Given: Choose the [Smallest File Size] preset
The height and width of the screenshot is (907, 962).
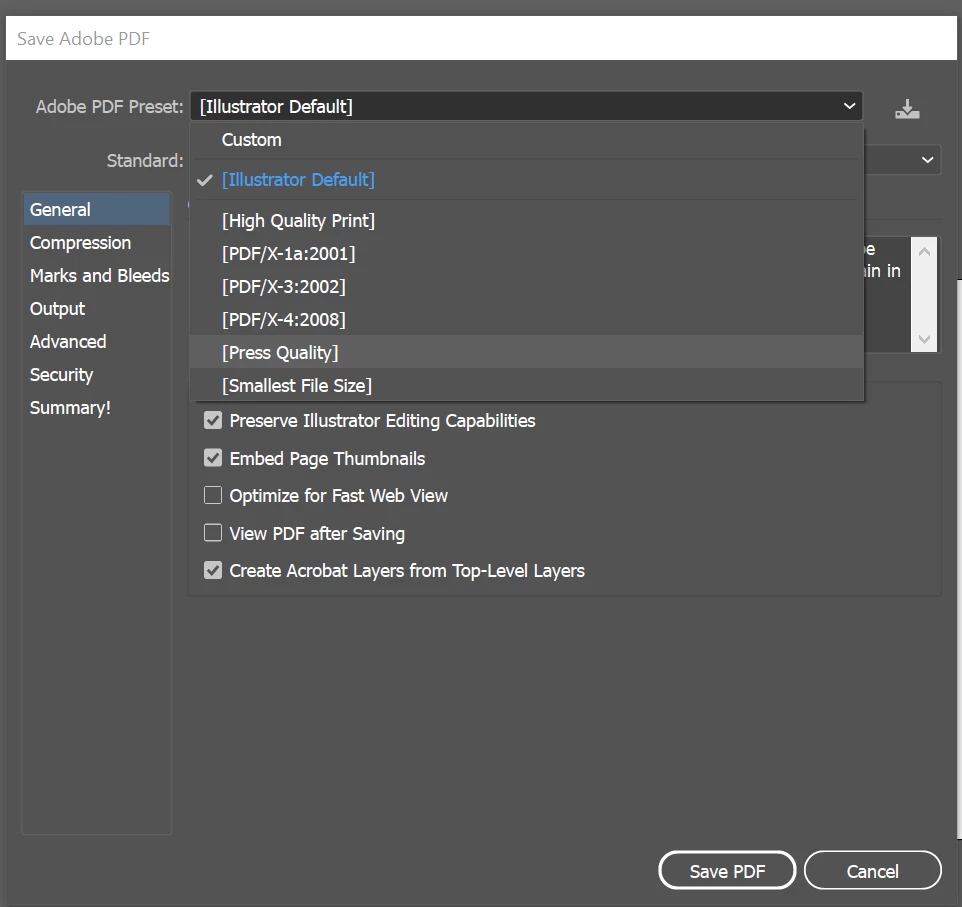Looking at the screenshot, I should tap(526, 385).
